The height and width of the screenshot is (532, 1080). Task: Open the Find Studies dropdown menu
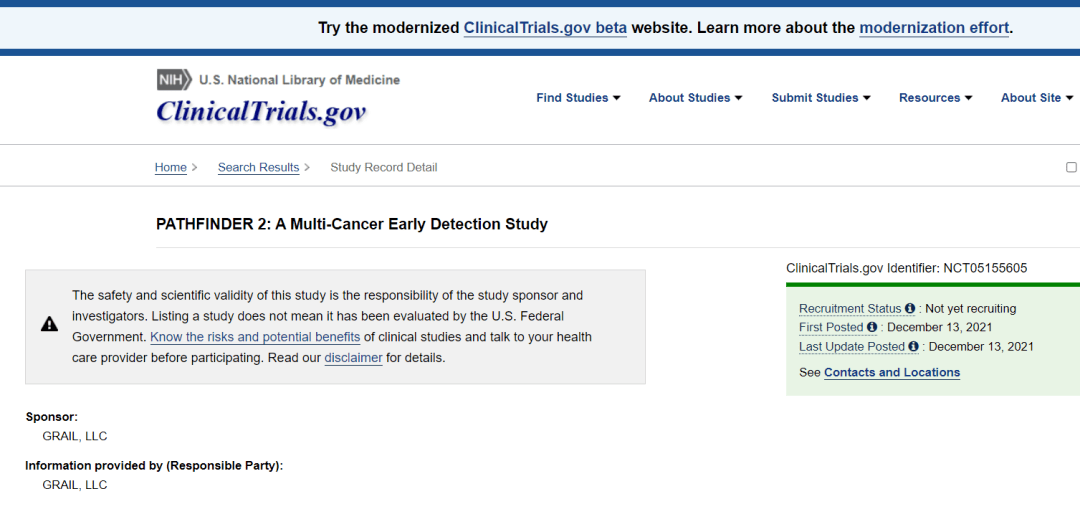click(x=578, y=98)
